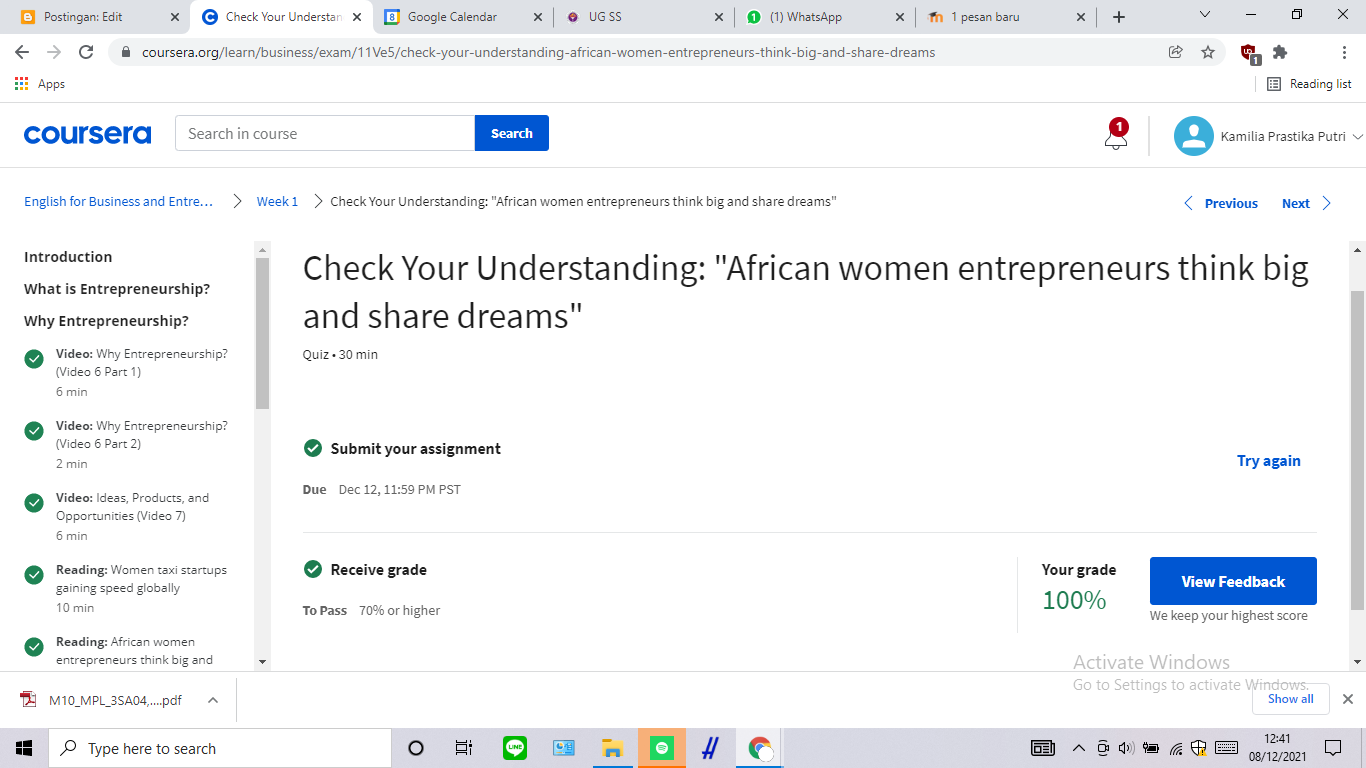This screenshot has width=1366, height=768.
Task: Click the site lock icon in address bar
Action: (x=126, y=52)
